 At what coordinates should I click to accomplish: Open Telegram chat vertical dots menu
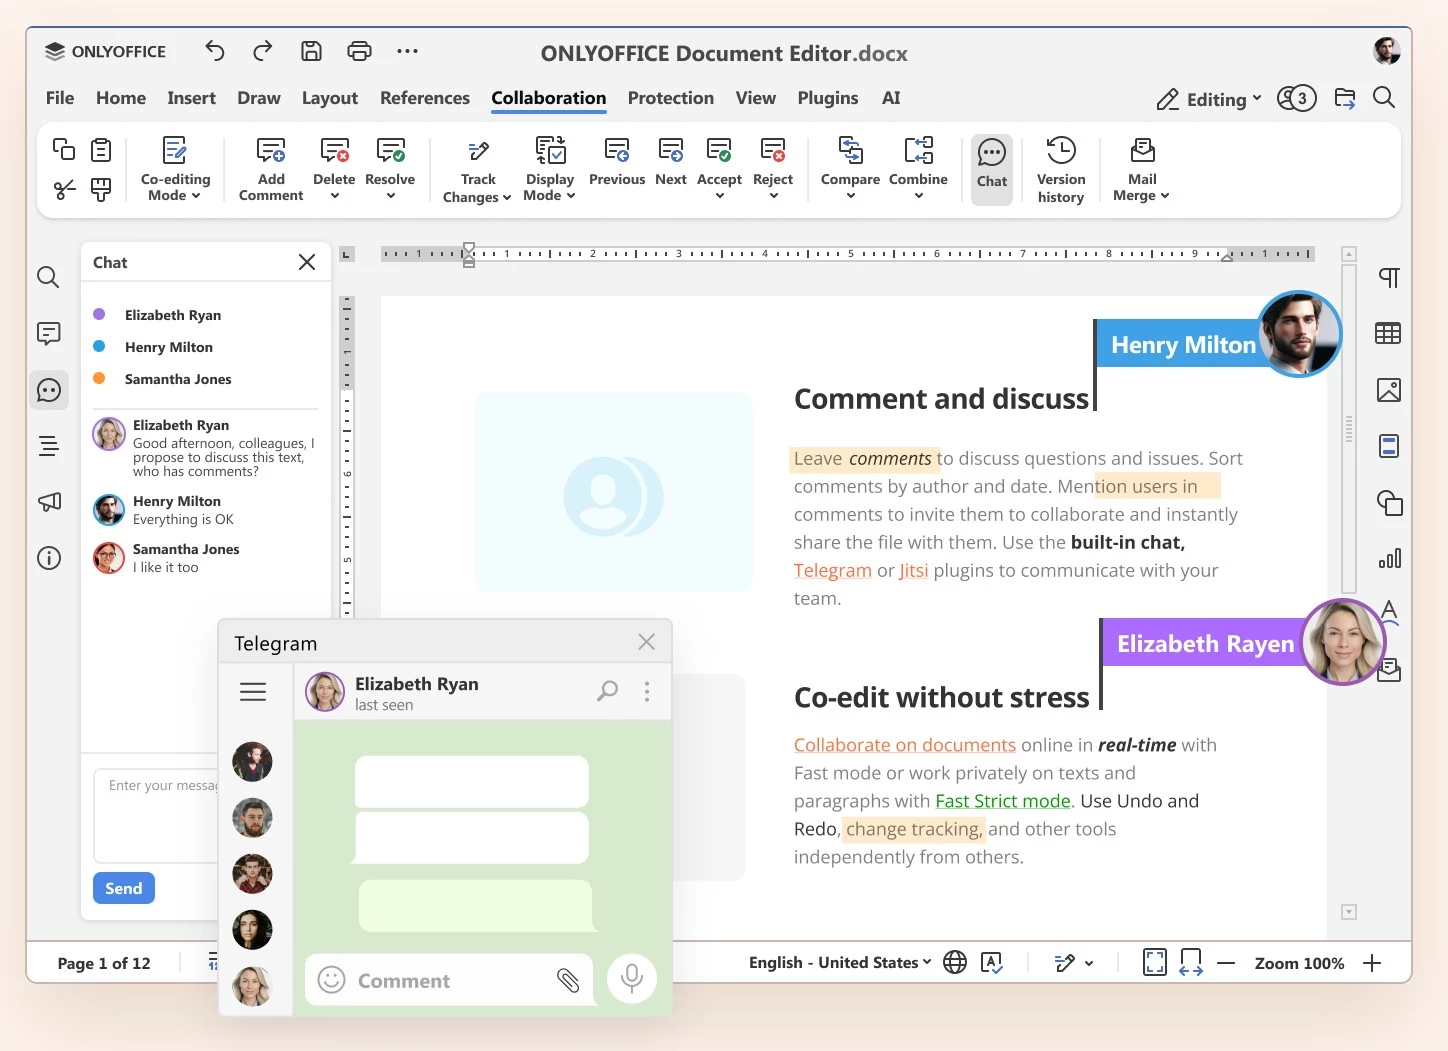coord(647,691)
